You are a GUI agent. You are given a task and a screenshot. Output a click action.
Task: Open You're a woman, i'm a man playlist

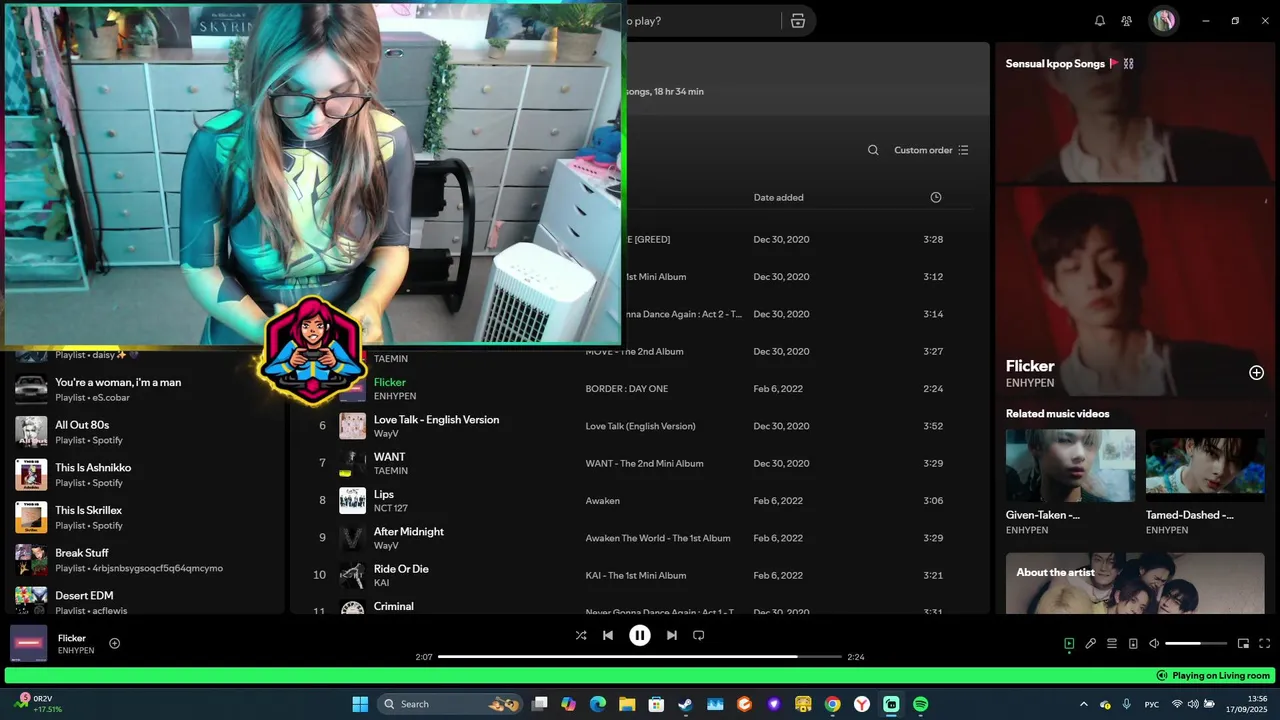146,389
